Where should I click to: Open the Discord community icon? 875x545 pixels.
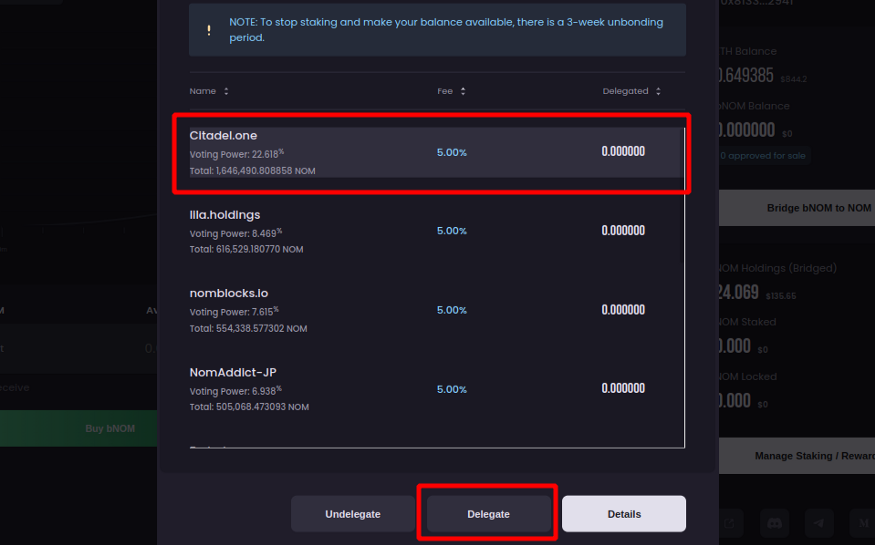click(774, 522)
